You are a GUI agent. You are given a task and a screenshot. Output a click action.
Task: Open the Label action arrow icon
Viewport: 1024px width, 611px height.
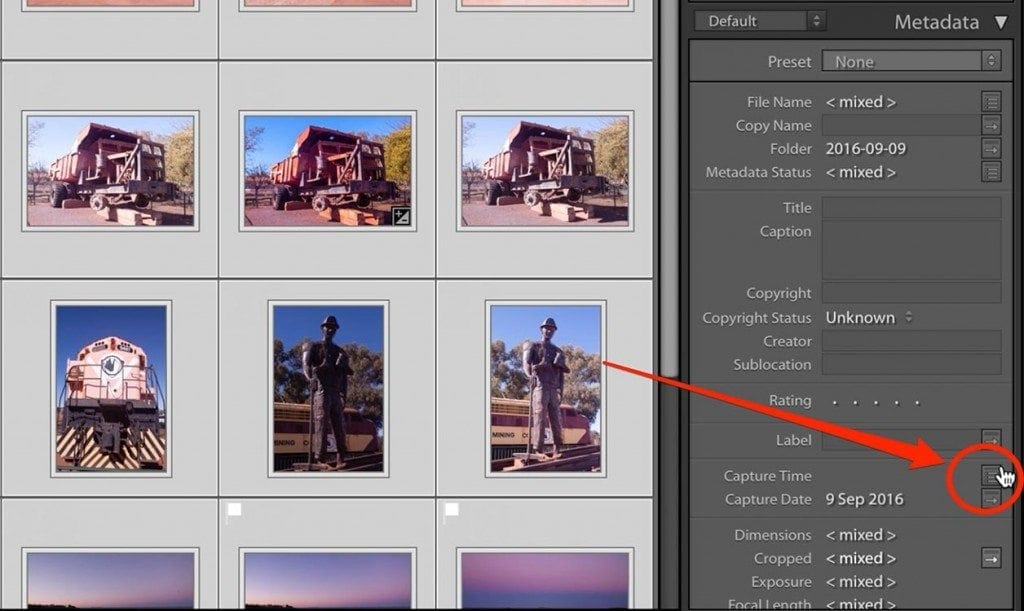[x=990, y=439]
